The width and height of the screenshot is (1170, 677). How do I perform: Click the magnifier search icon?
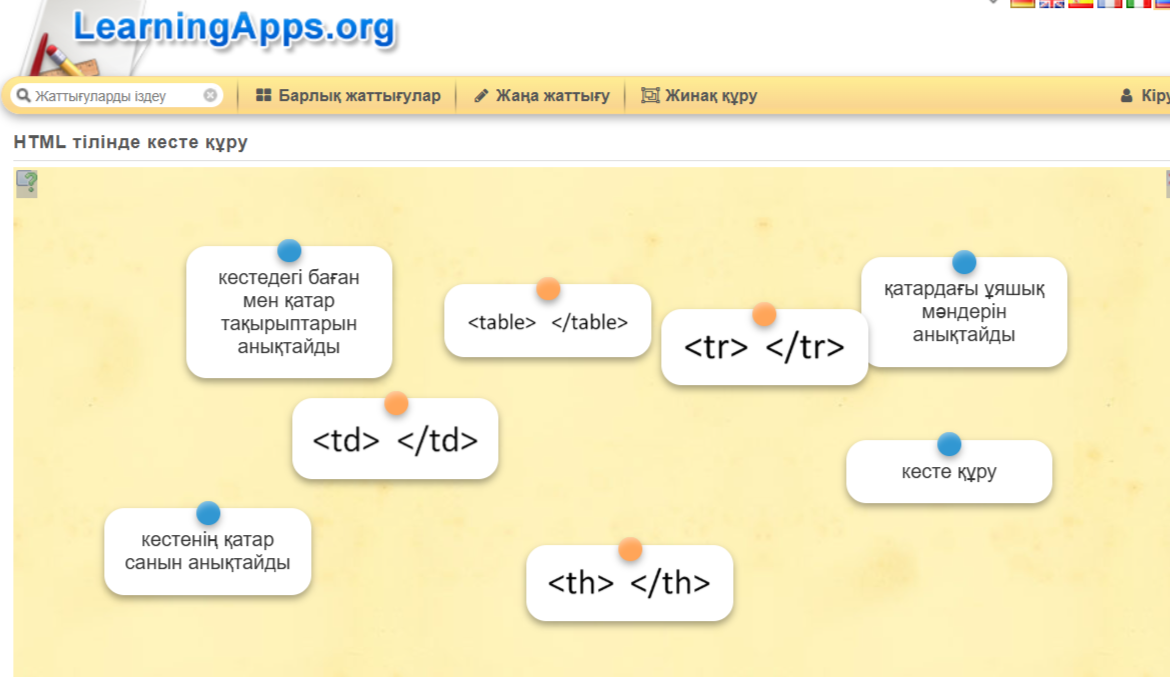click(23, 96)
